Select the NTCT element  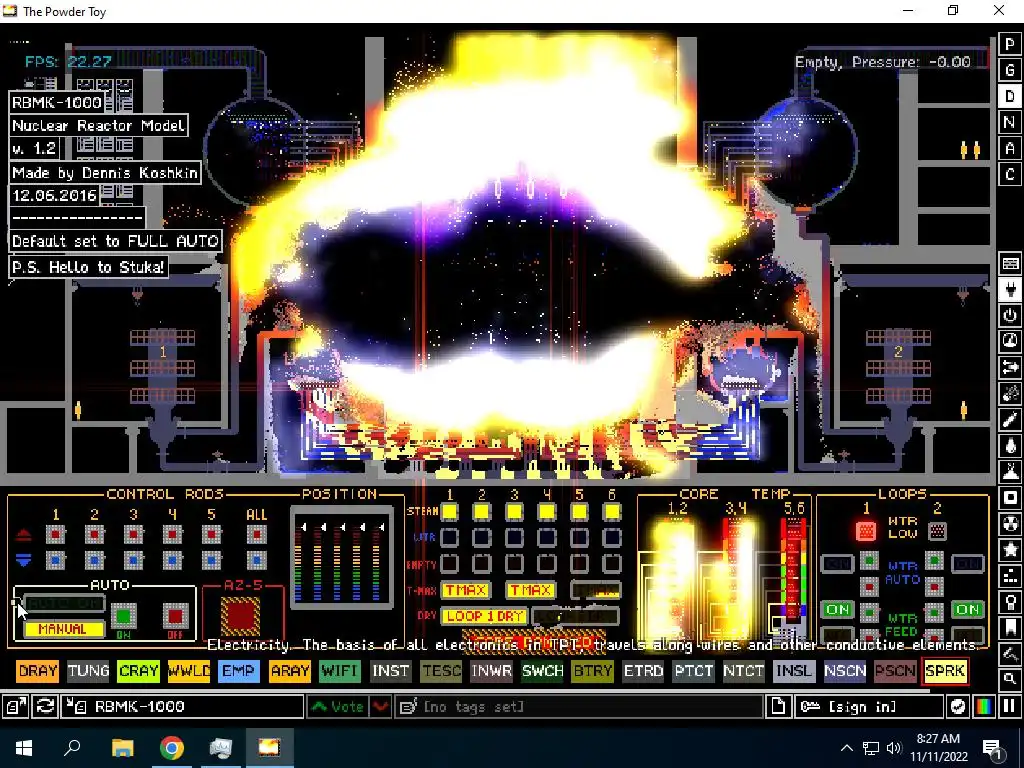(x=743, y=671)
